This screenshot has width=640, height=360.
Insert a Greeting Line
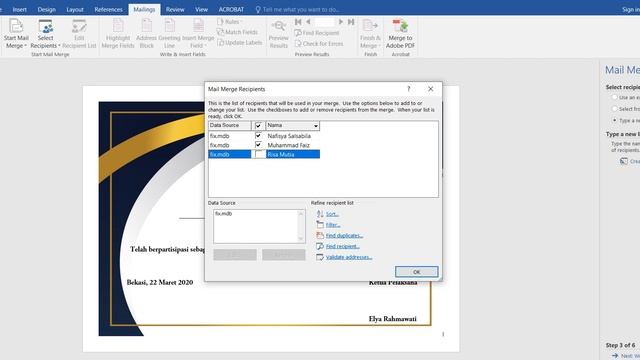[x=169, y=34]
